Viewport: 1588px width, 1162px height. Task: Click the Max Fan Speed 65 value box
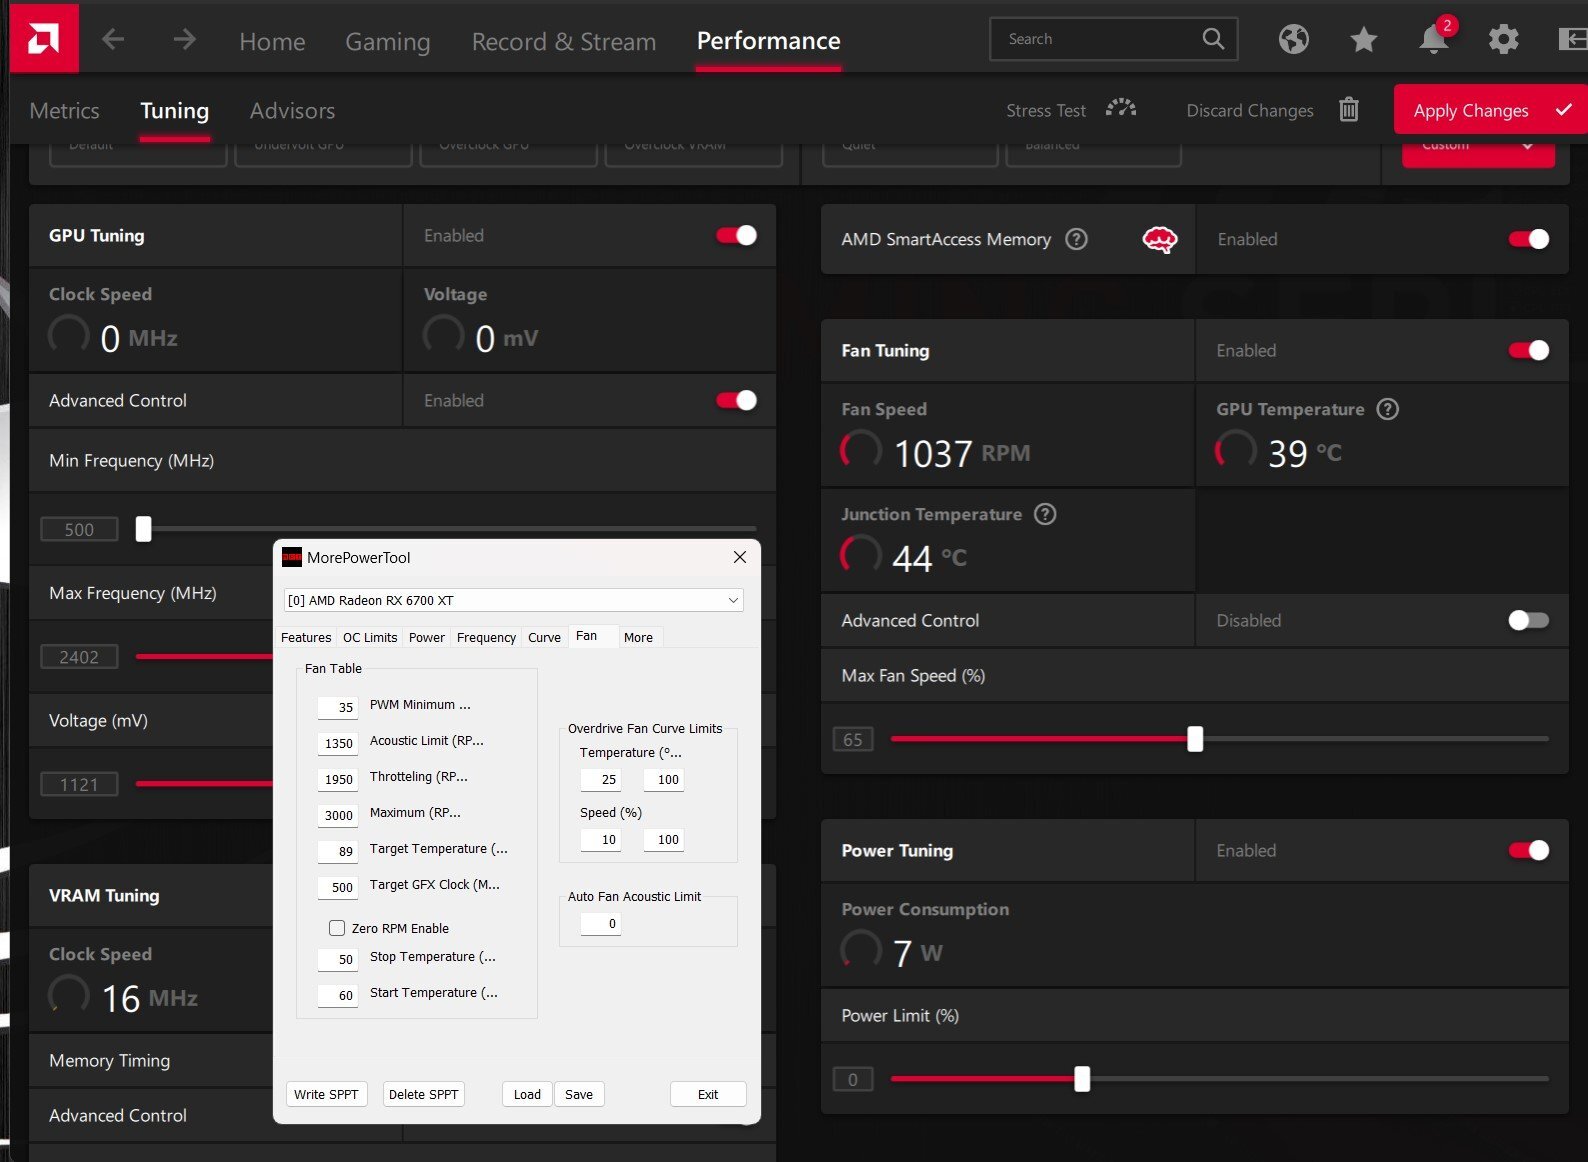pyautogui.click(x=853, y=739)
